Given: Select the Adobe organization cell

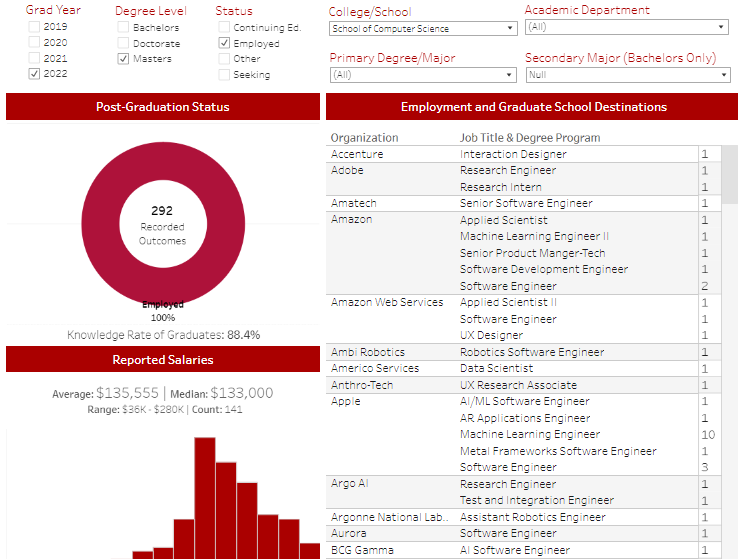Looking at the screenshot, I should click(x=347, y=170).
